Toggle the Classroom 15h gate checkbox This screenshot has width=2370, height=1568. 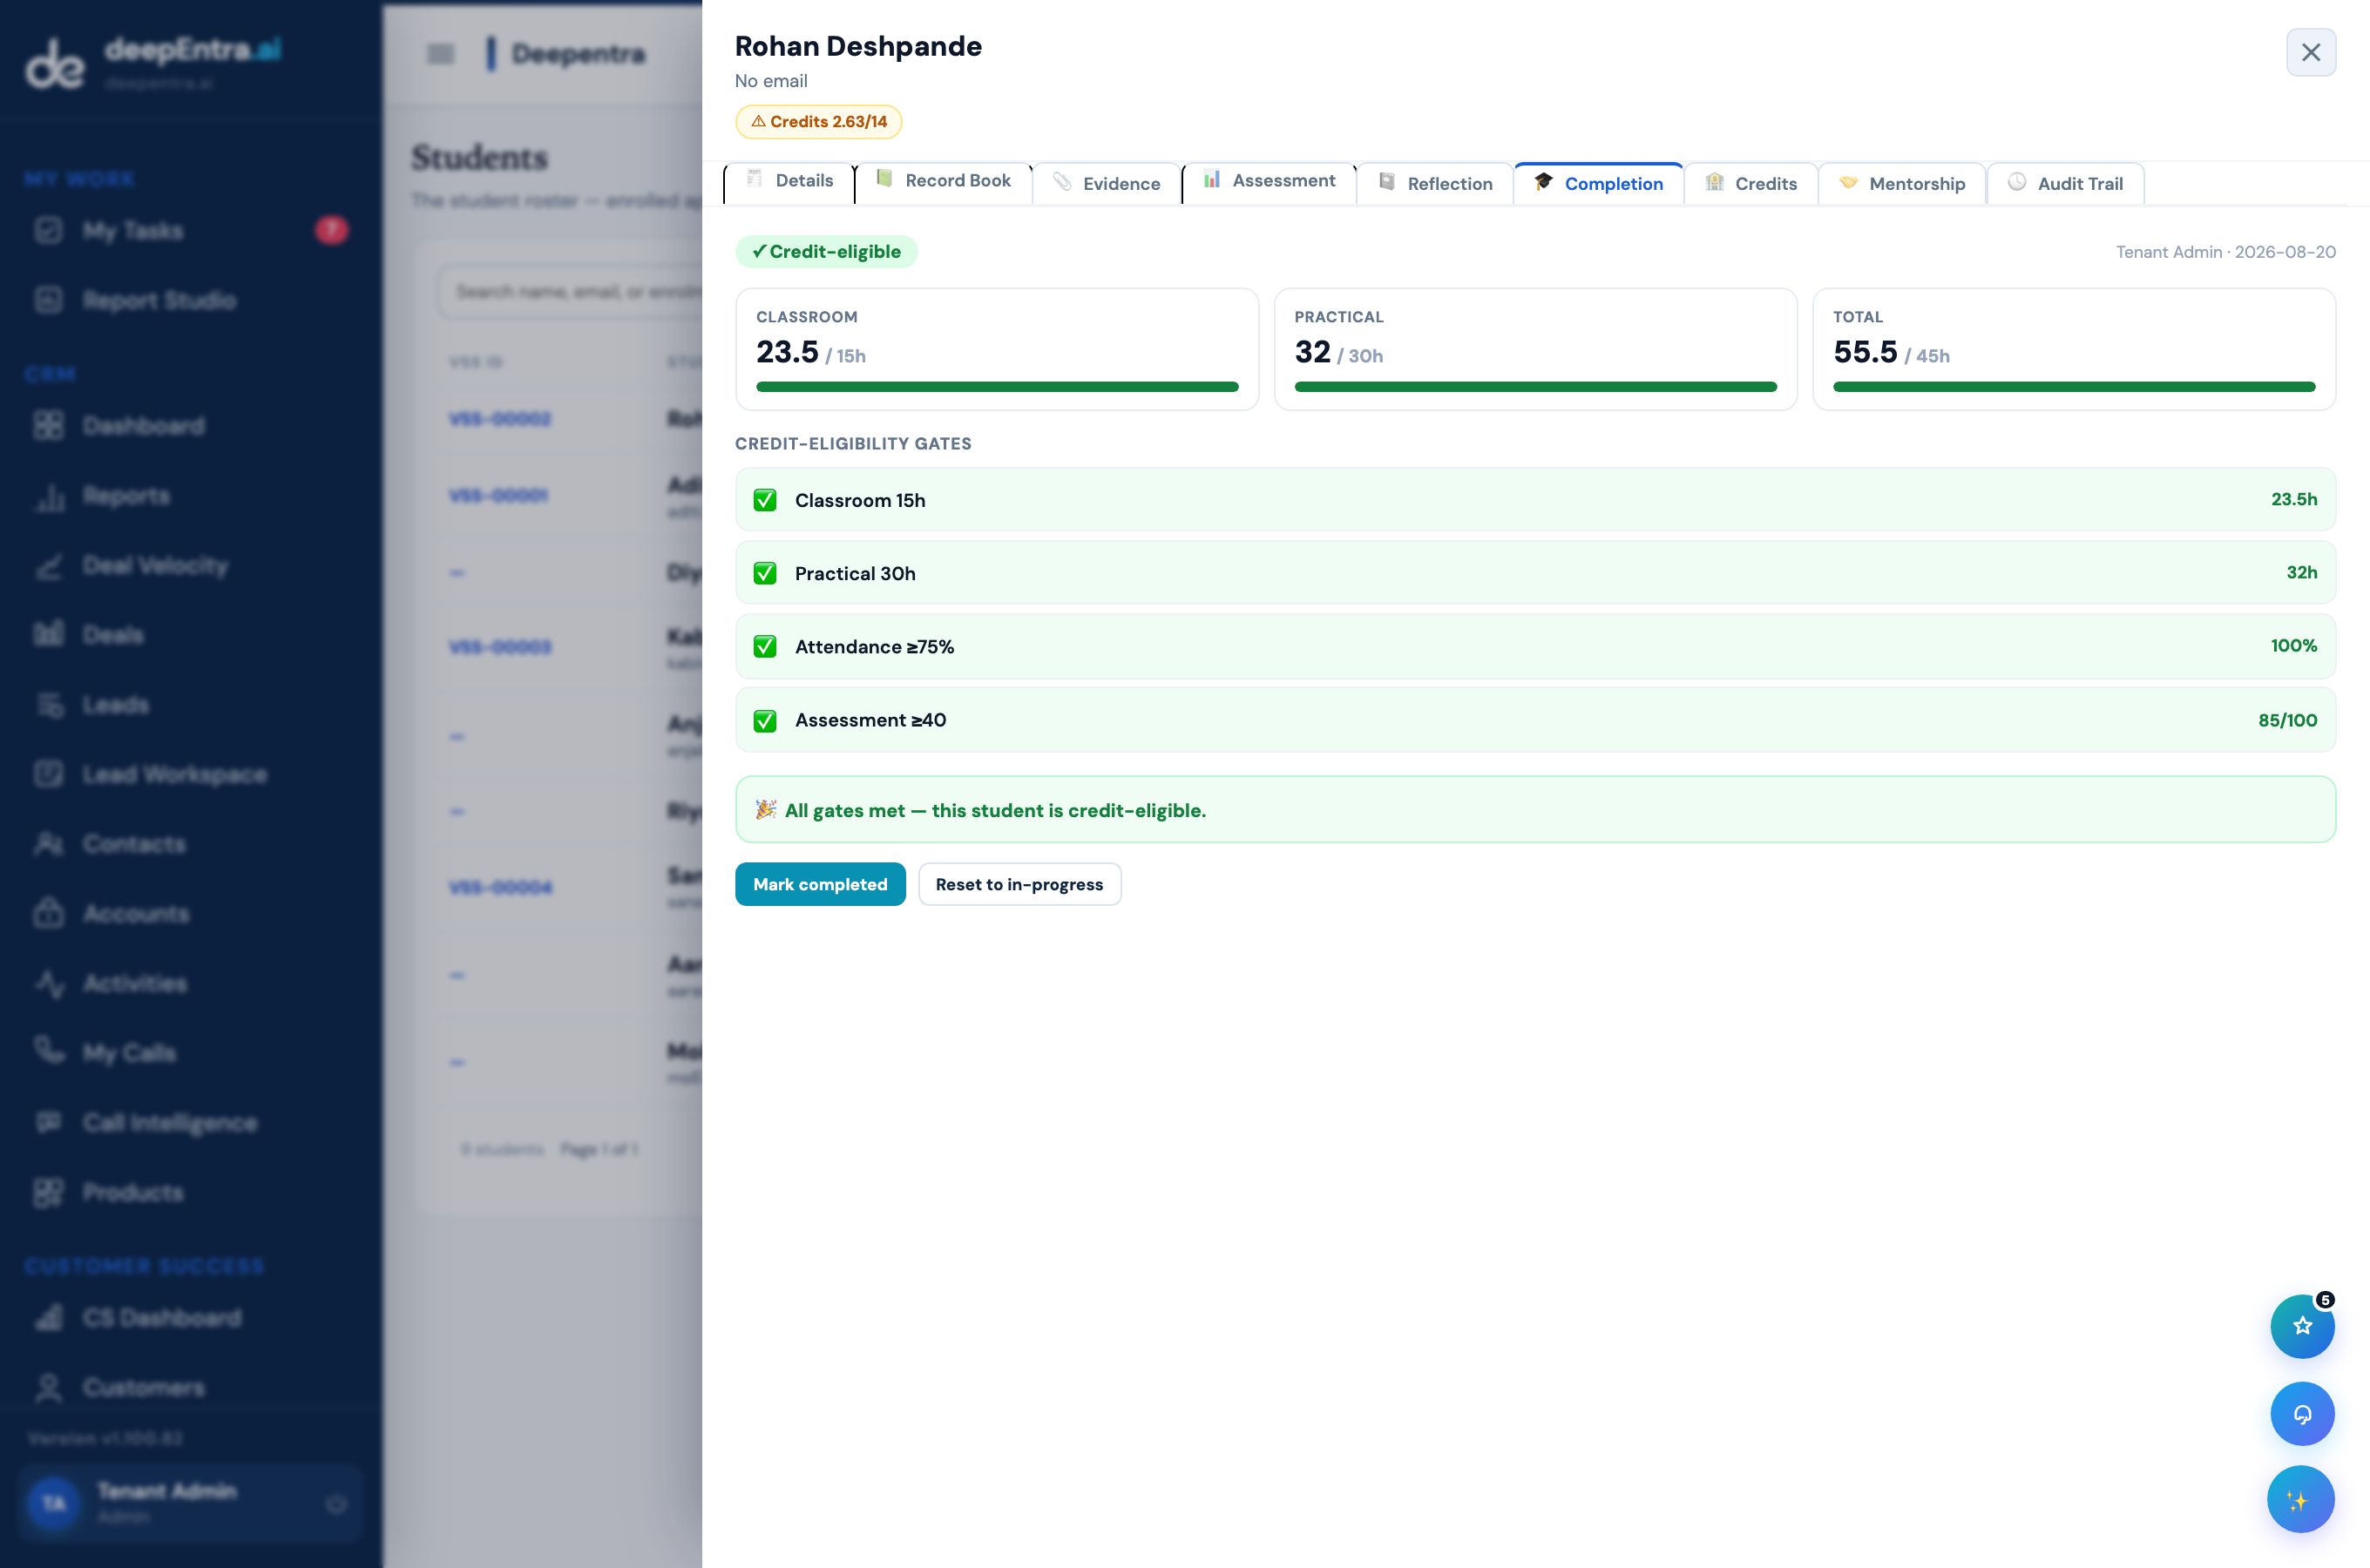click(x=765, y=500)
